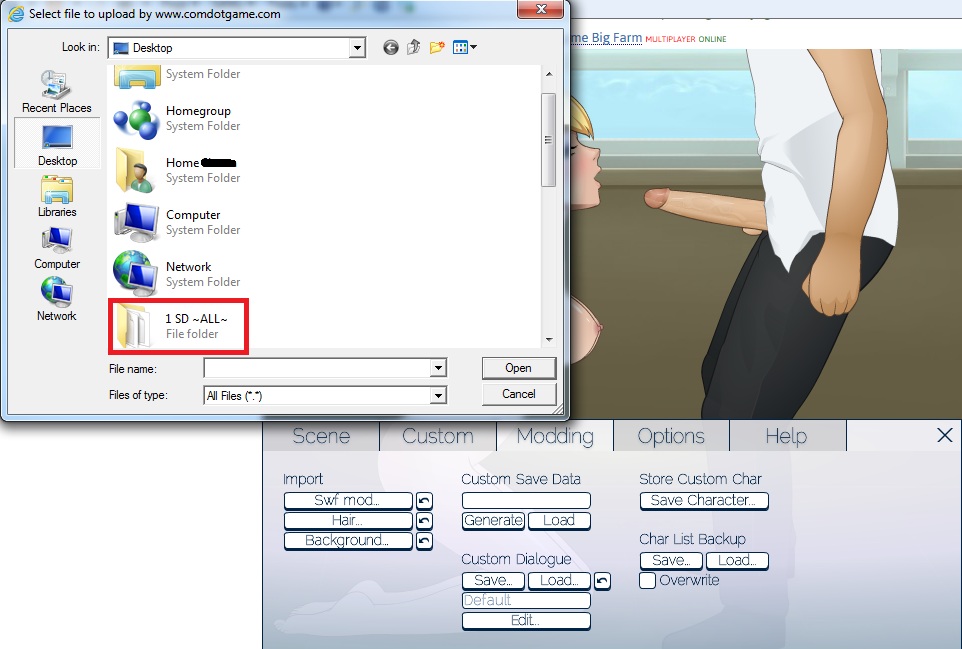Click the Custom Save Data text field

pos(526,500)
